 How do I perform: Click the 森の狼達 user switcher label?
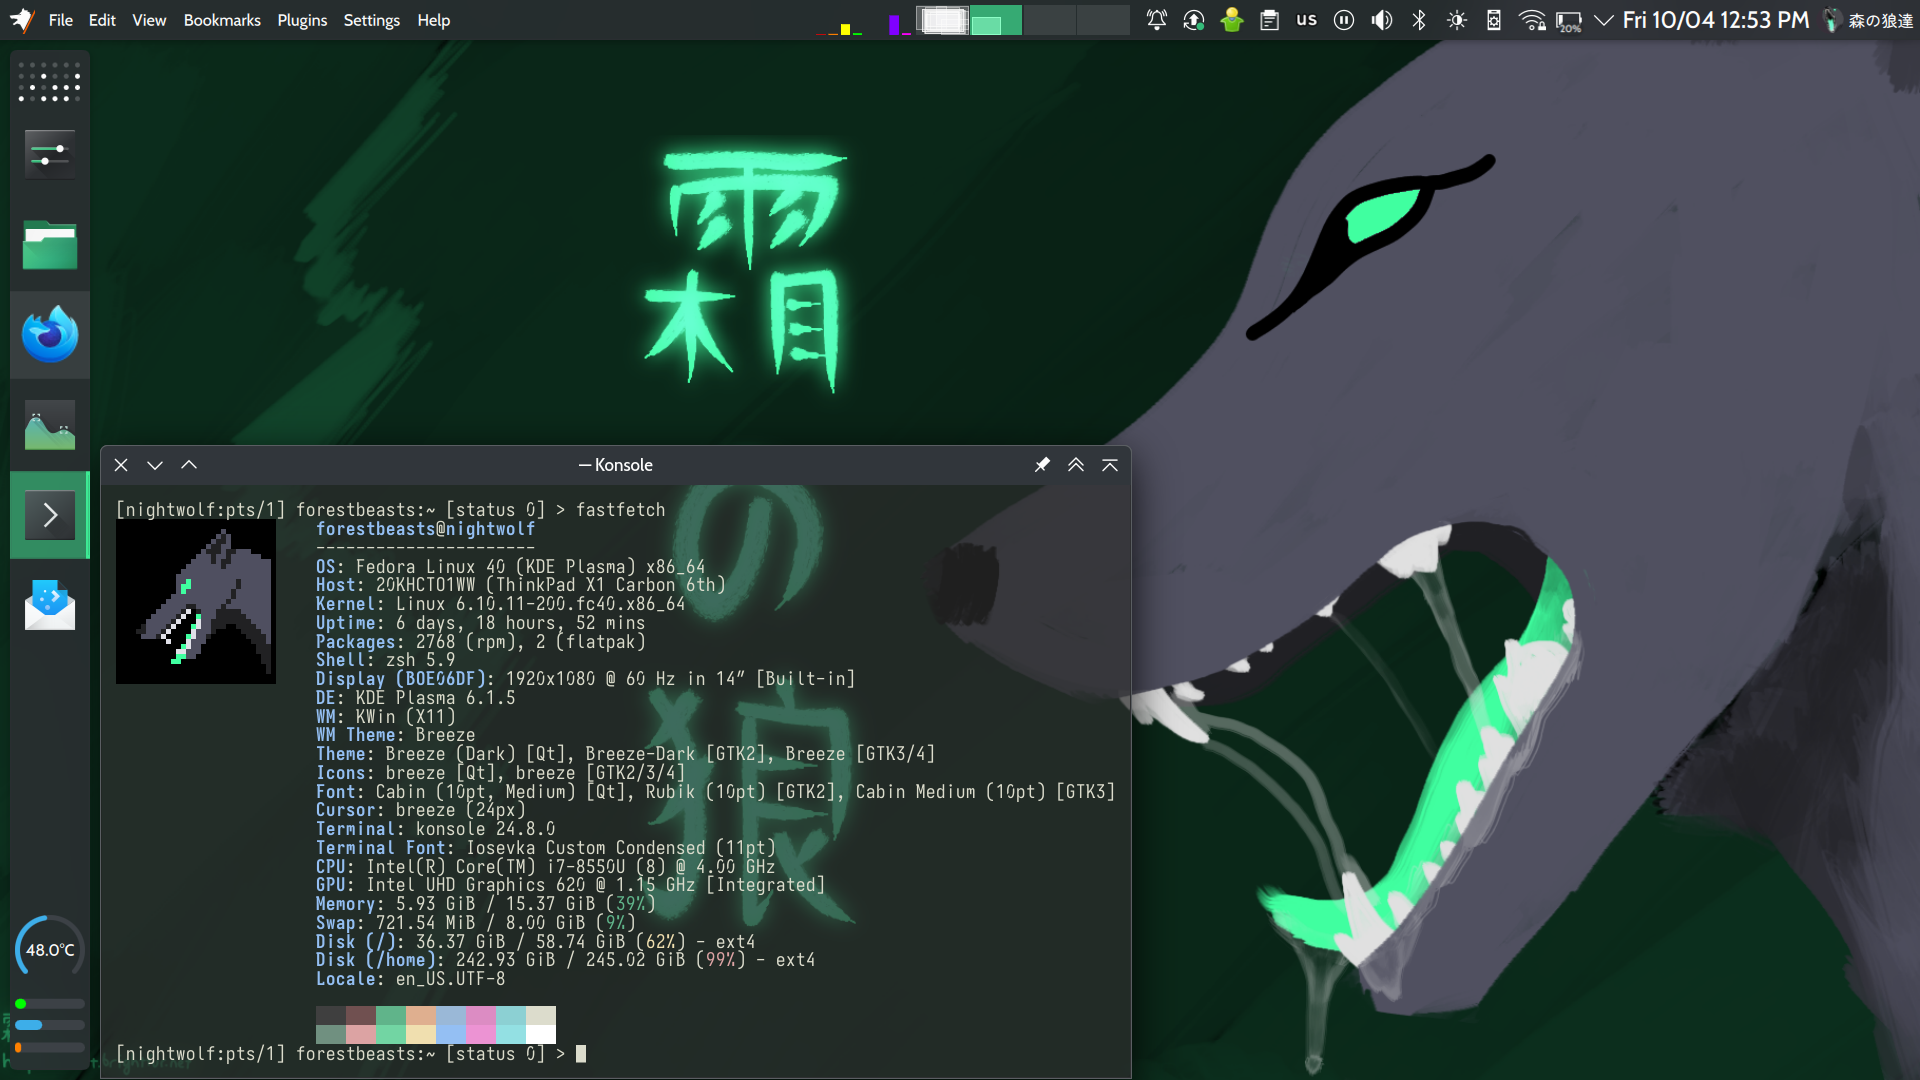[x=1880, y=20]
